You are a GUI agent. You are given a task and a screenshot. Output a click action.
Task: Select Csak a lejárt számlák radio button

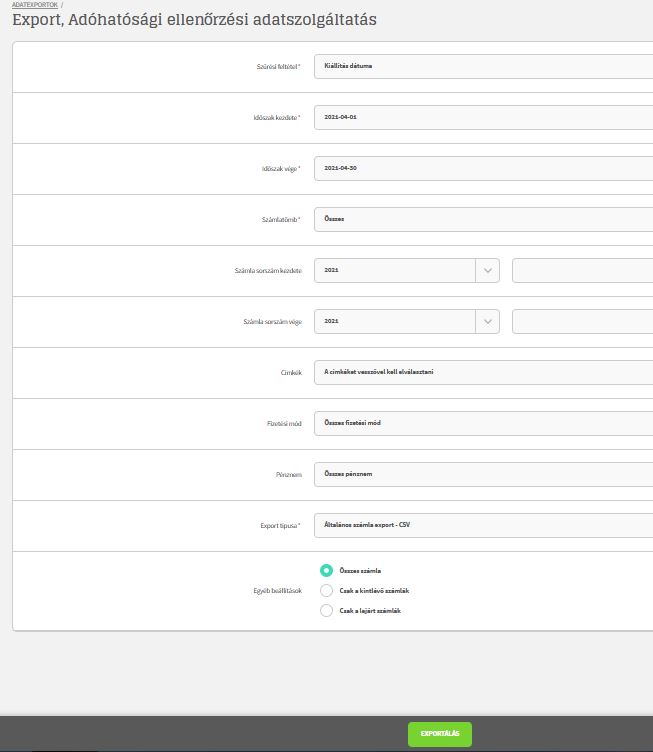(x=326, y=610)
